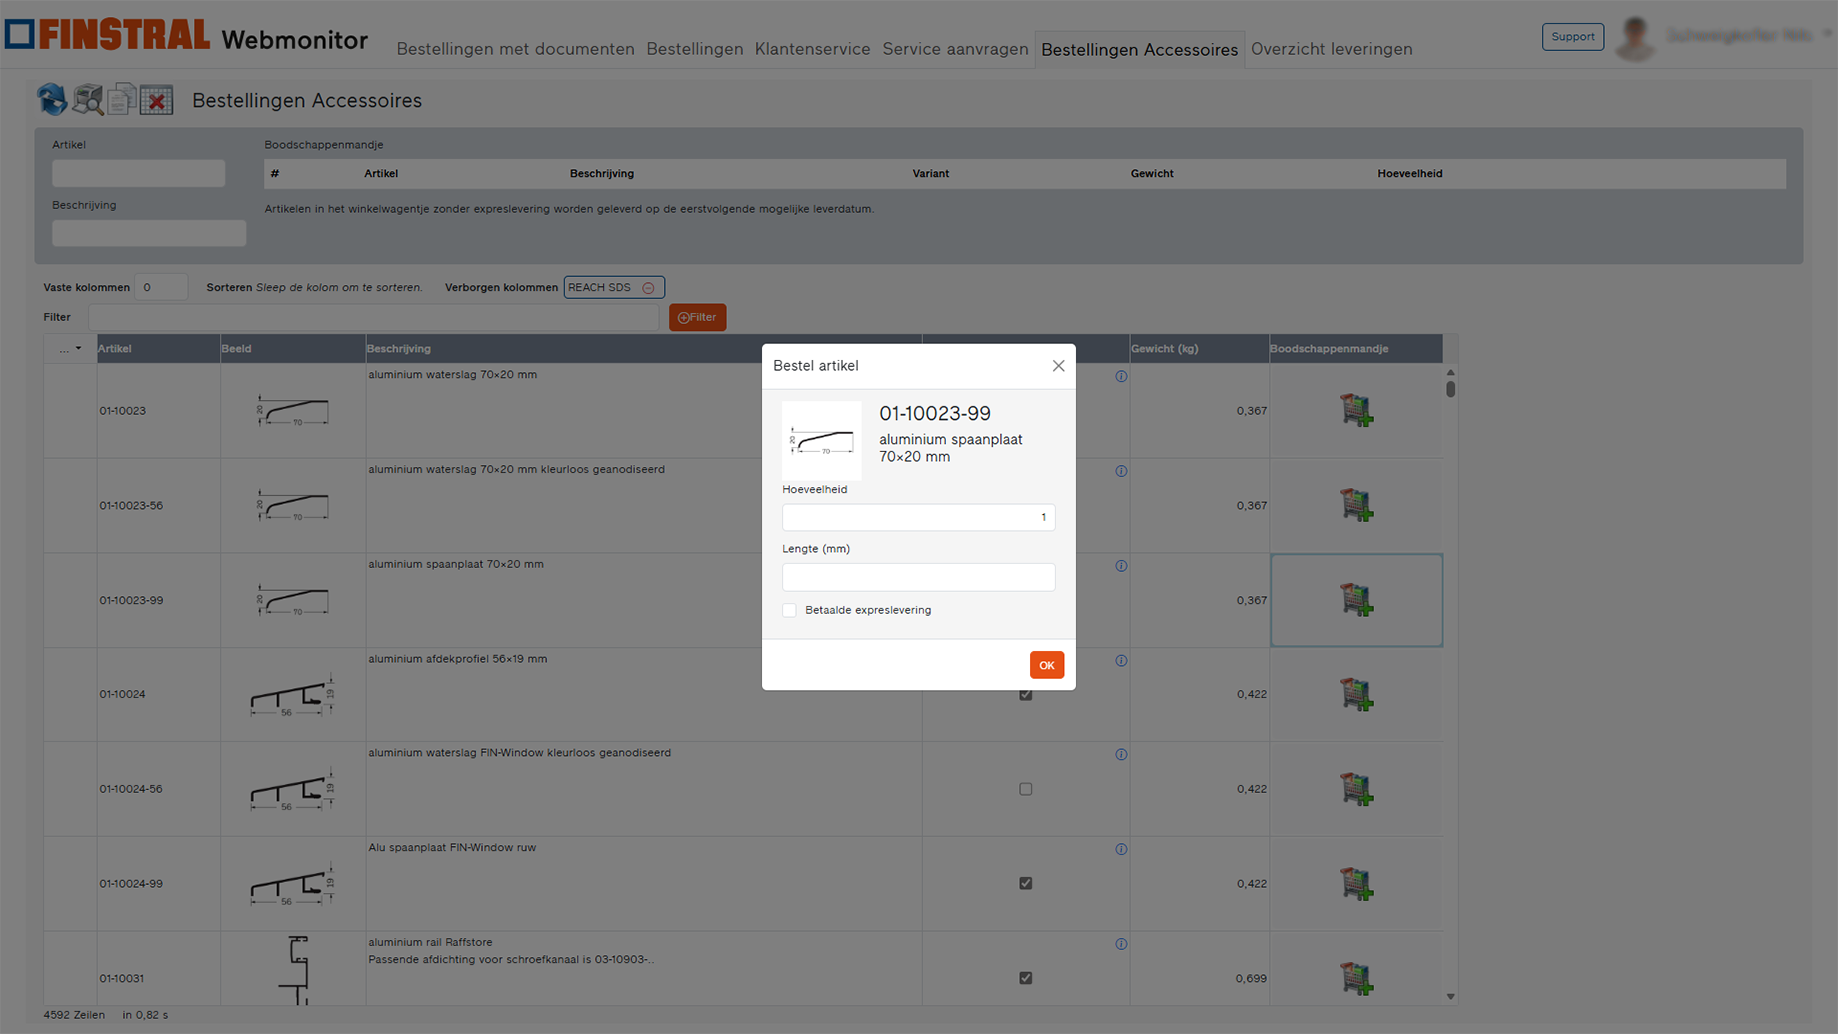Click the refresh icon beside the page title
Viewport: 1838px width, 1034px height.
[x=52, y=100]
